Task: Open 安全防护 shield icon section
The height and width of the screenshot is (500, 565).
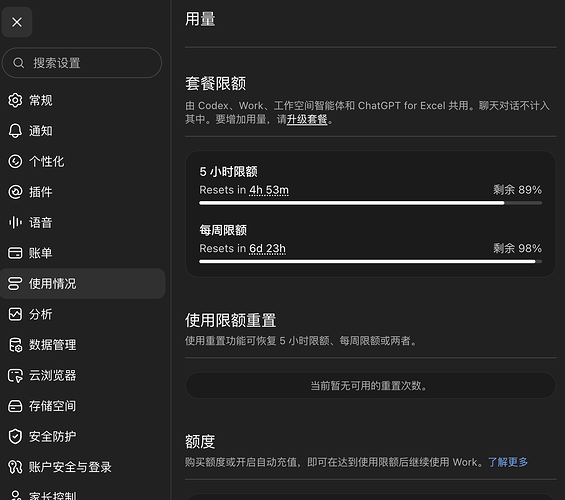Action: point(15,436)
